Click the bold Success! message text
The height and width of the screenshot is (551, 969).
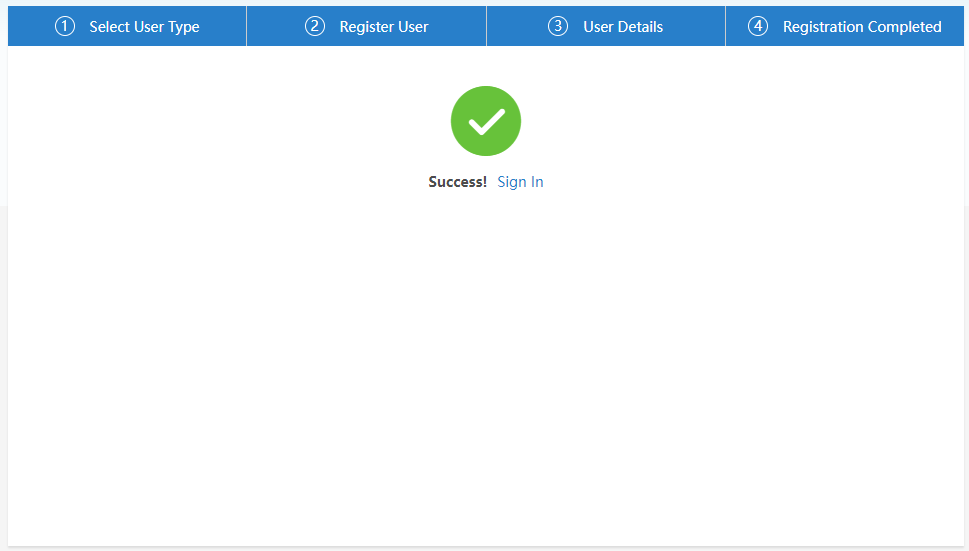457,182
